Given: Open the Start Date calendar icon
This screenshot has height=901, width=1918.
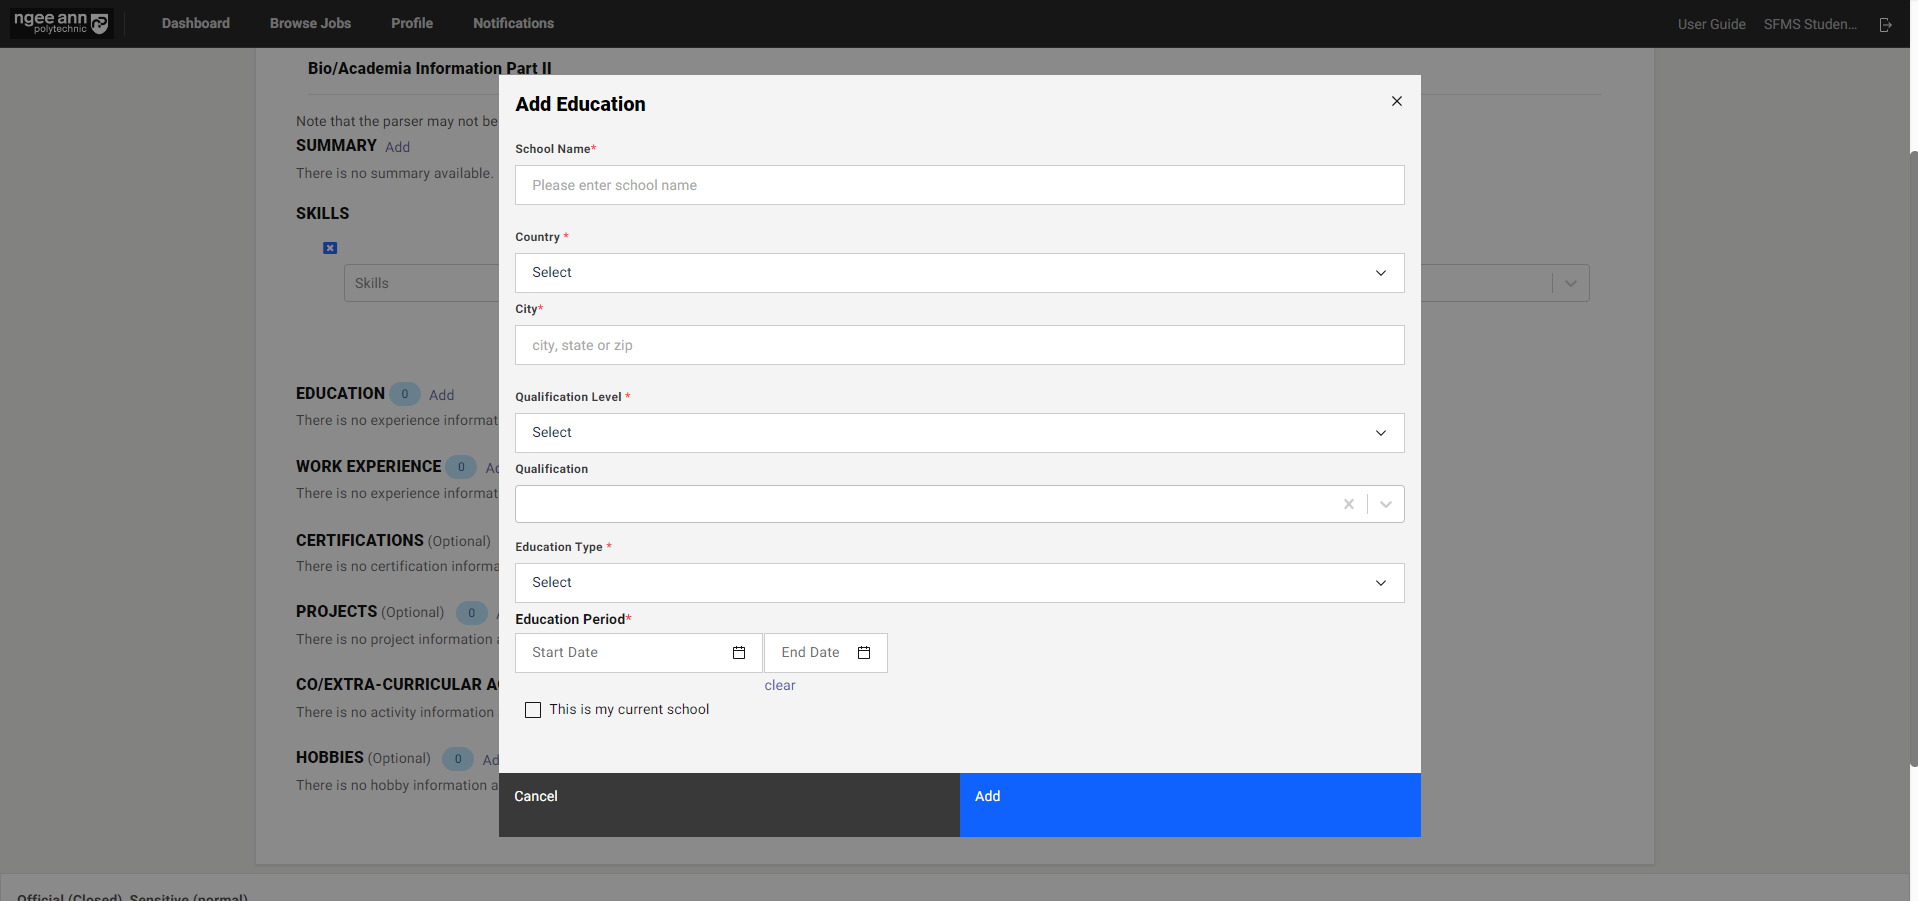Looking at the screenshot, I should click(739, 653).
